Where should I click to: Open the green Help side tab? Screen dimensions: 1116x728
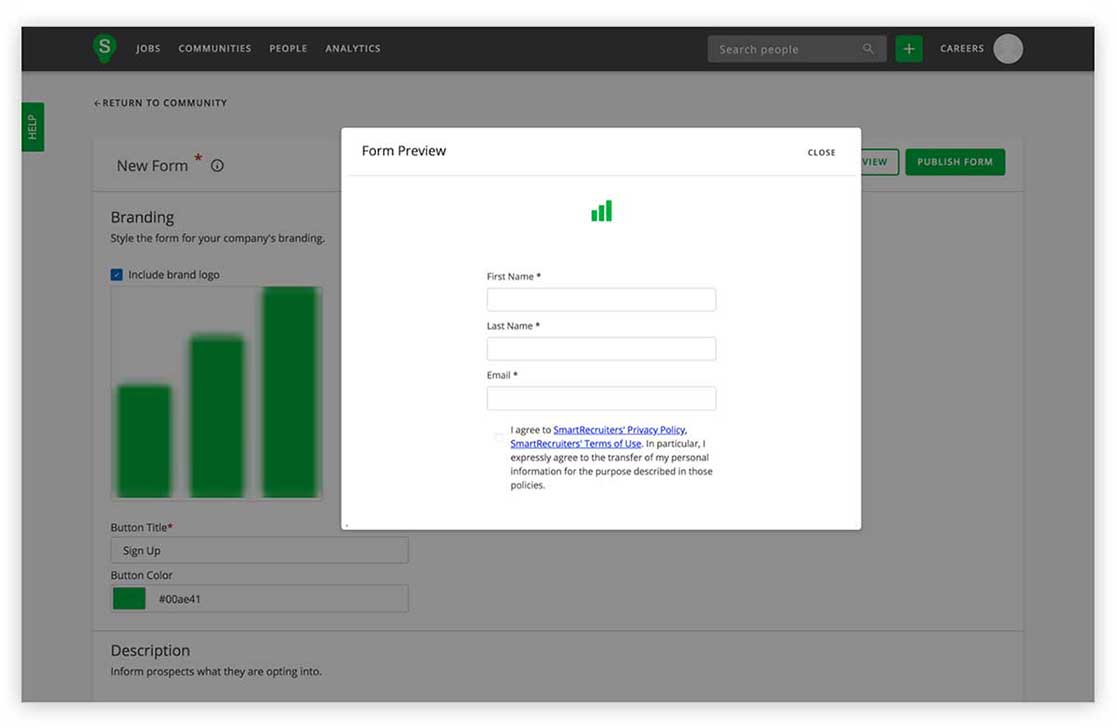tap(32, 127)
